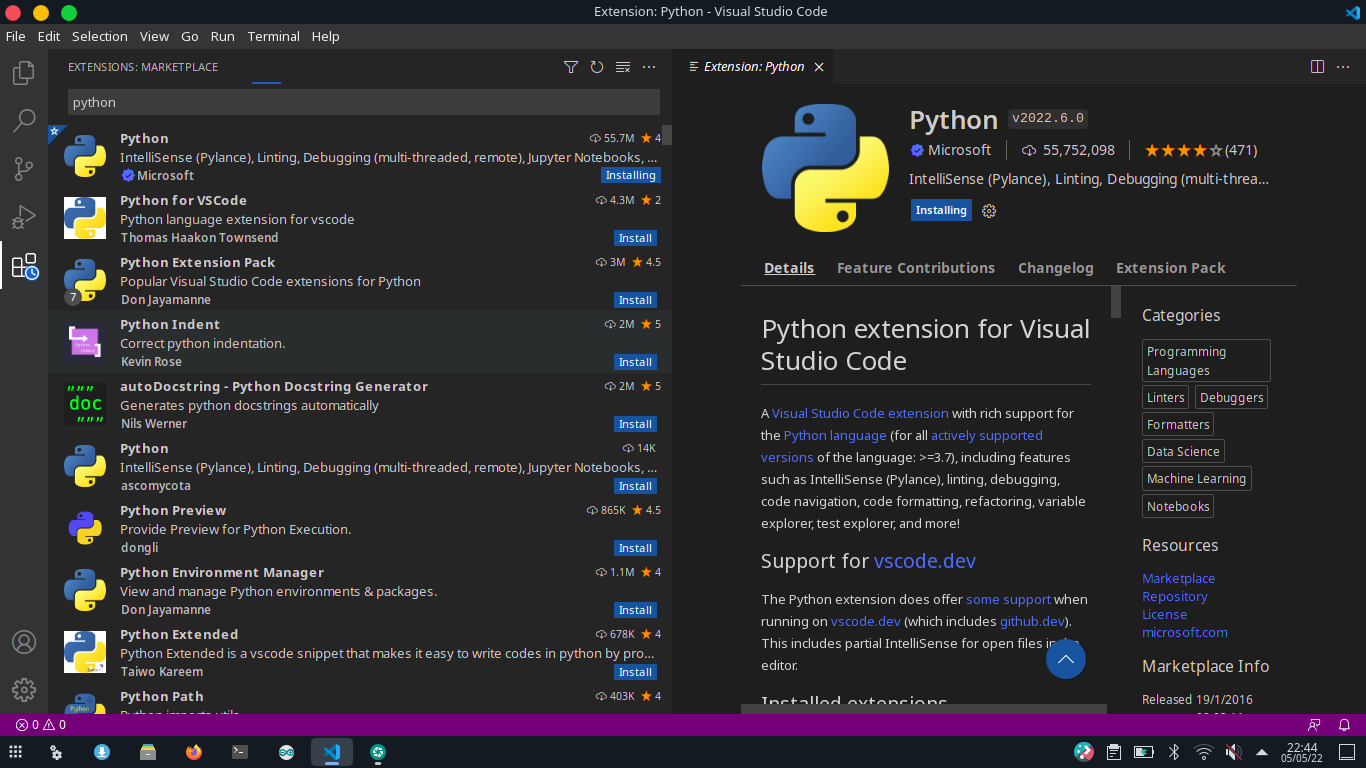
Task: Click the errors and warnings status indicator
Action: click(41, 725)
